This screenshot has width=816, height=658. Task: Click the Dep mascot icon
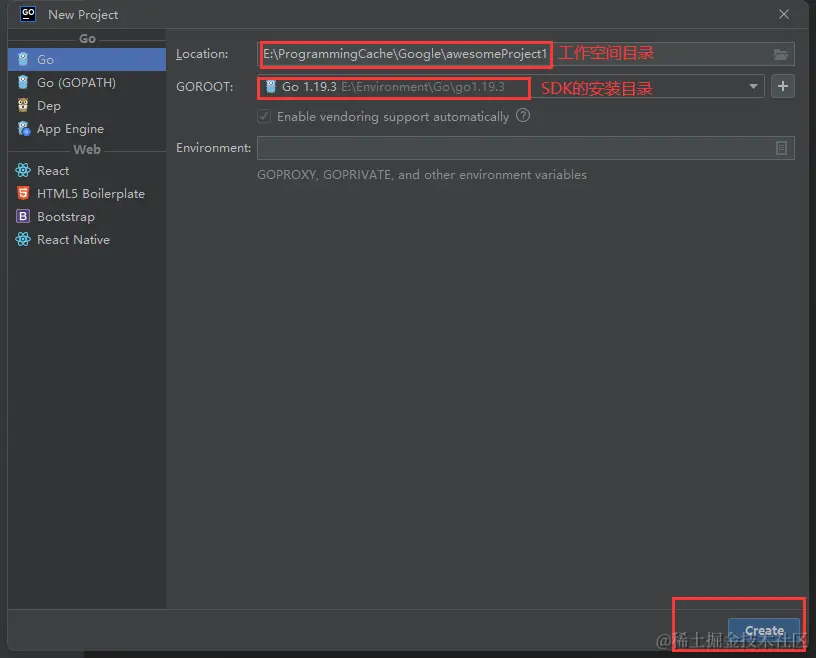click(x=23, y=105)
